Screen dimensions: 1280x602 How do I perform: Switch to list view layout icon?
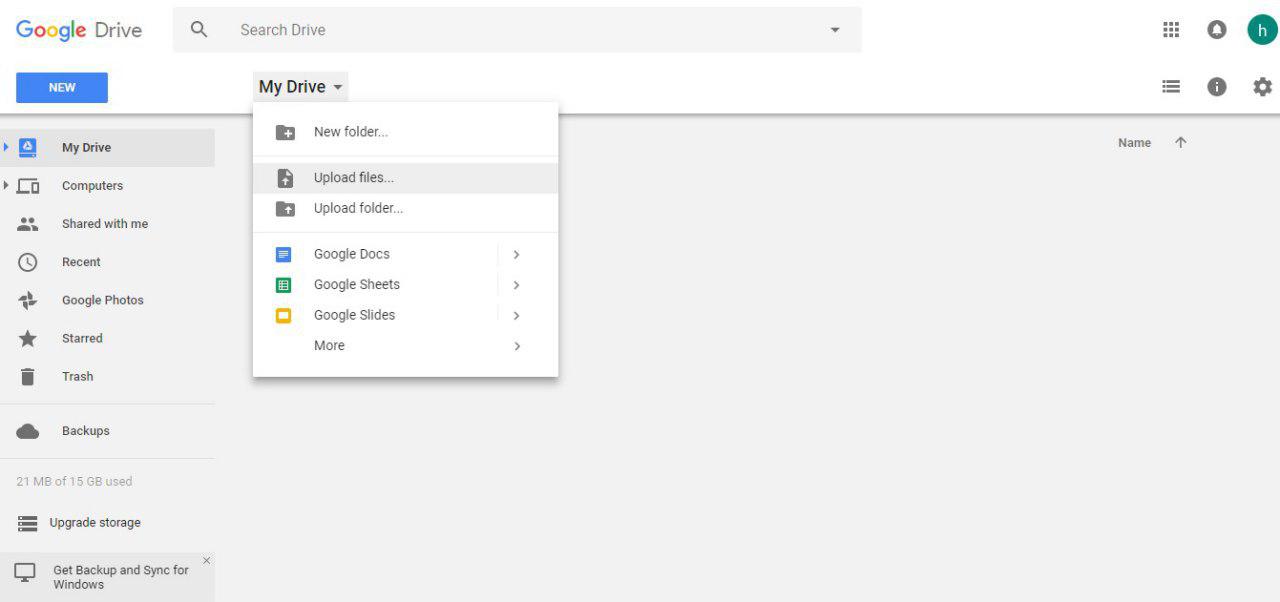pyautogui.click(x=1171, y=87)
